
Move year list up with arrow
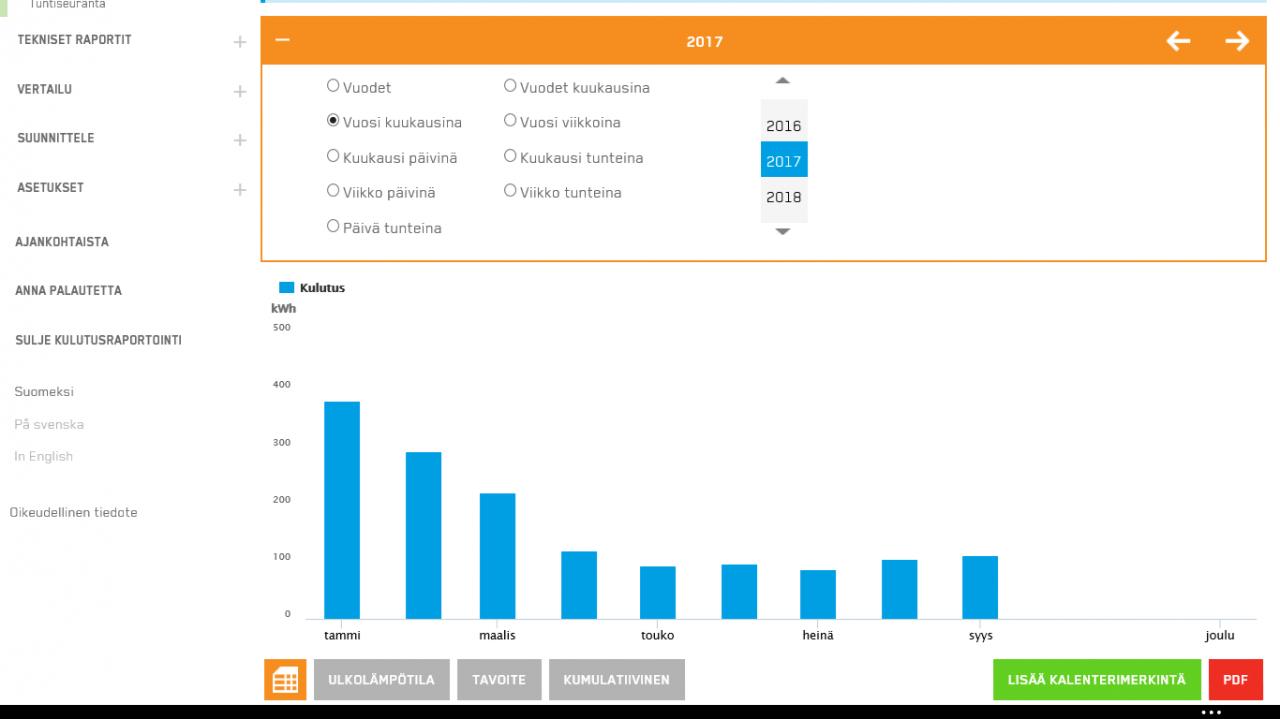(x=783, y=81)
